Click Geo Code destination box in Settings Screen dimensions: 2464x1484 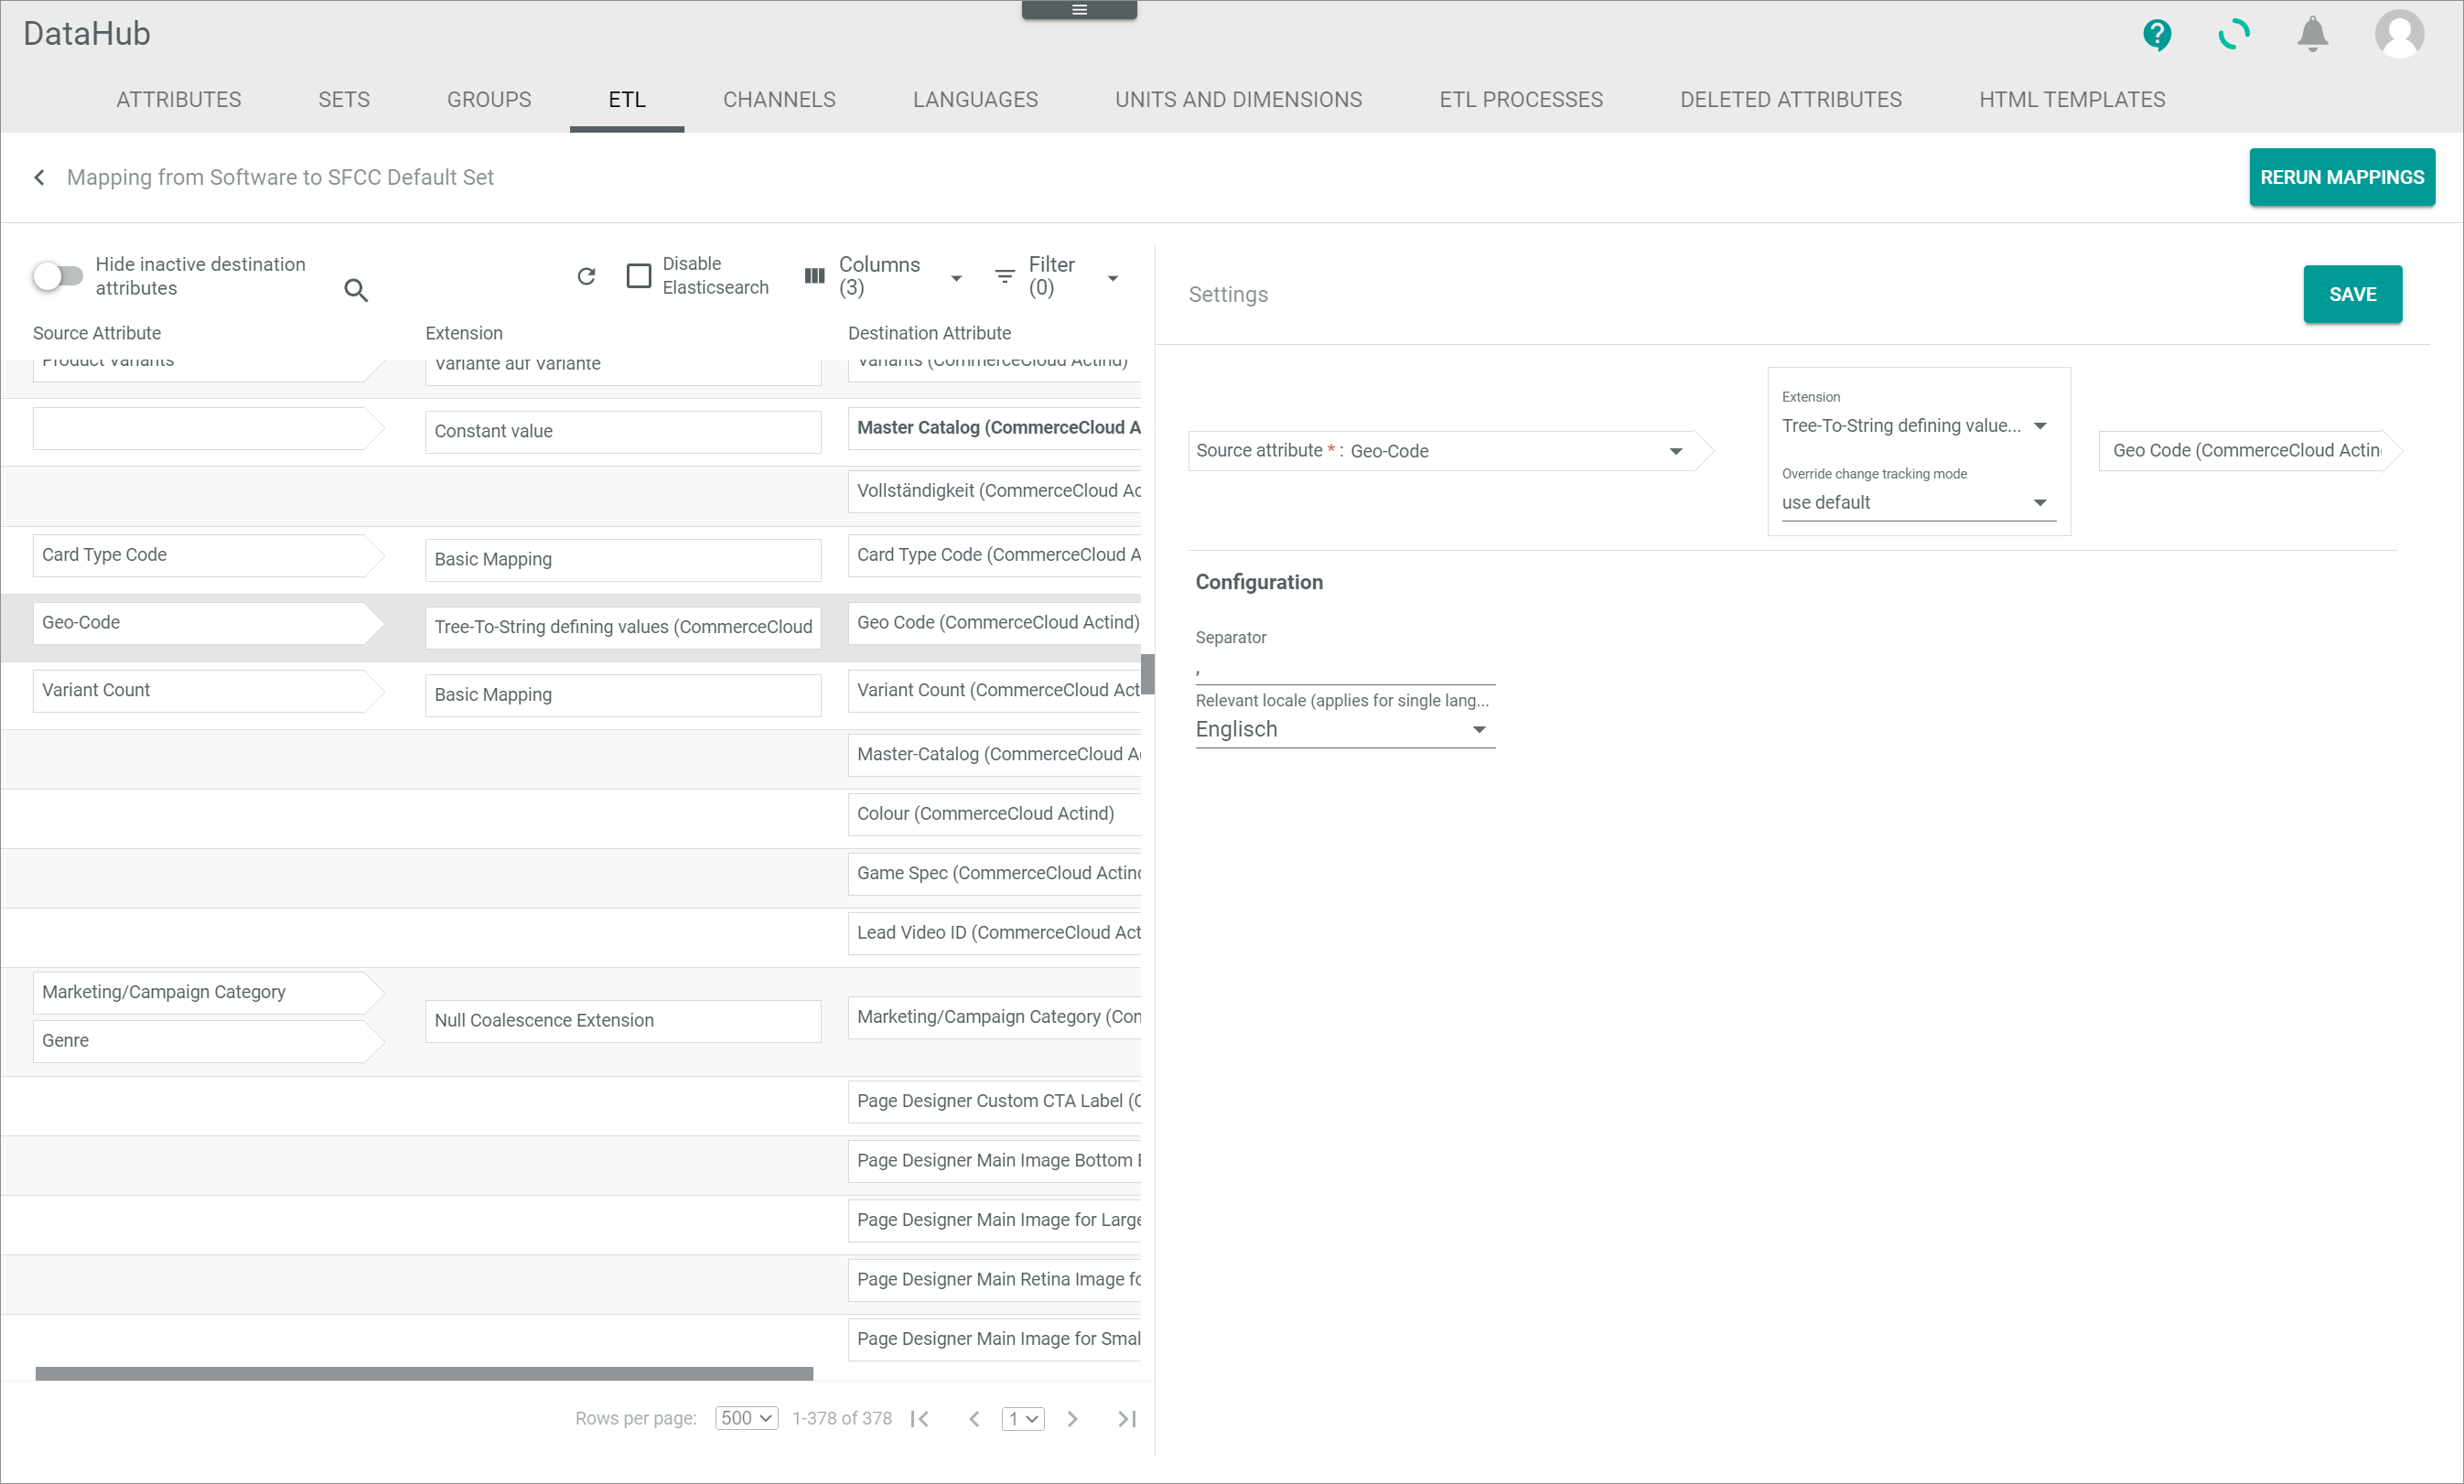point(2249,451)
